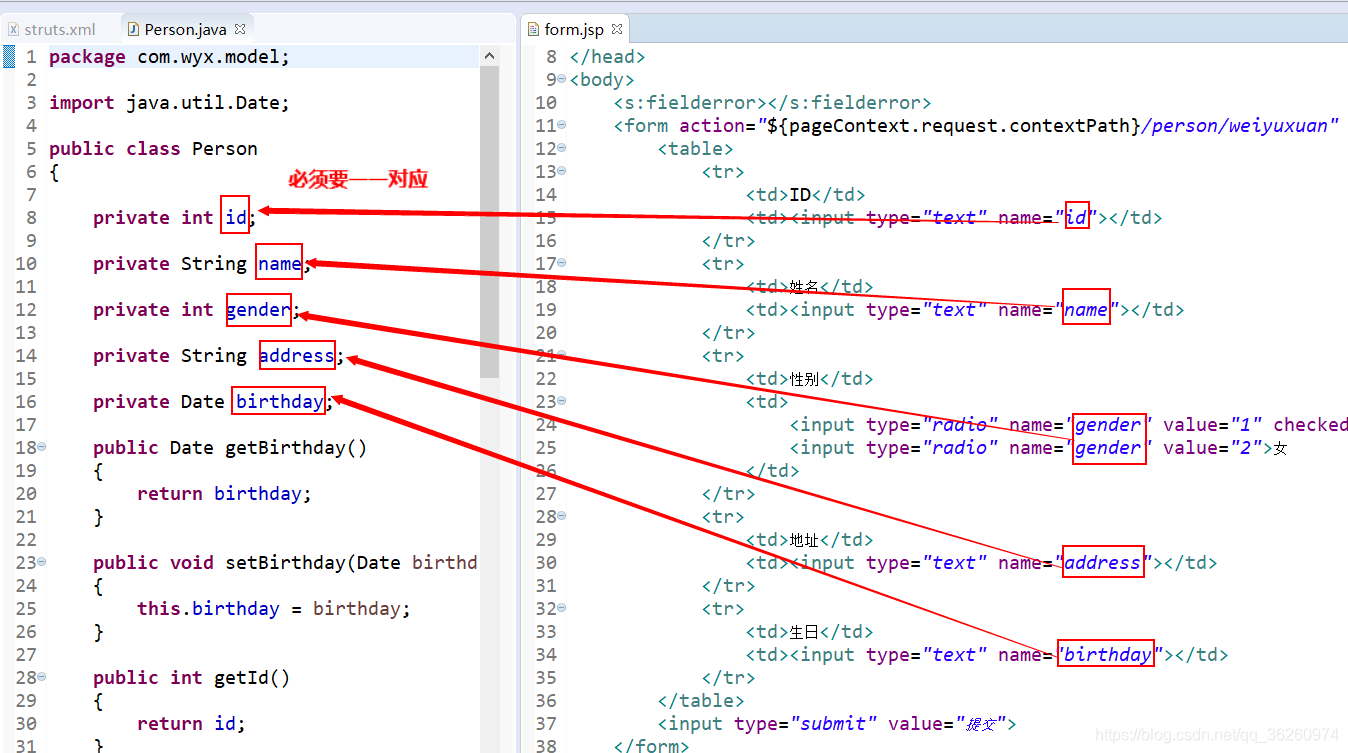Click the '</form>' closing tag

click(651, 746)
